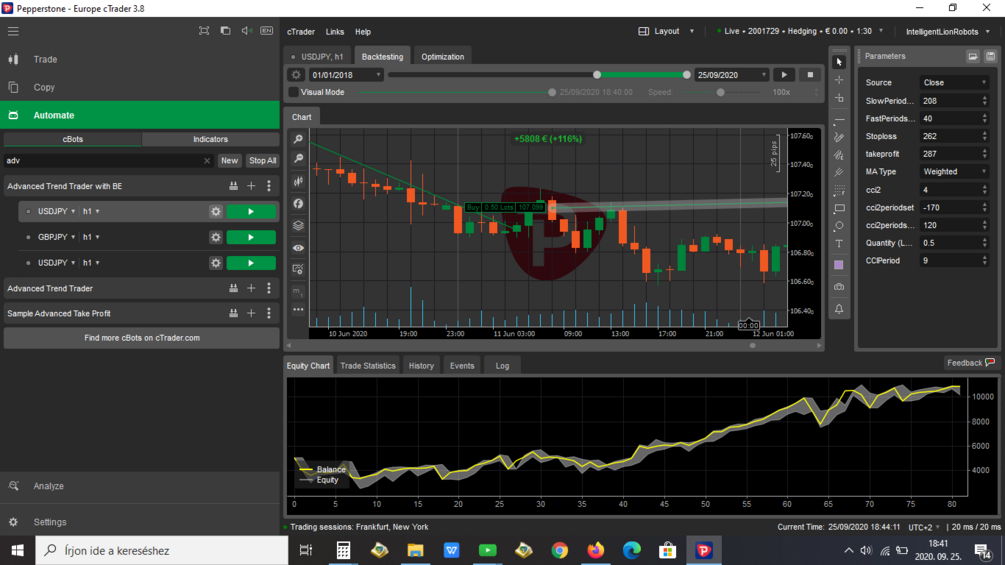Pick the horizontal line drawing tool
Viewport: 1005px width, 565px height.
pos(839,120)
